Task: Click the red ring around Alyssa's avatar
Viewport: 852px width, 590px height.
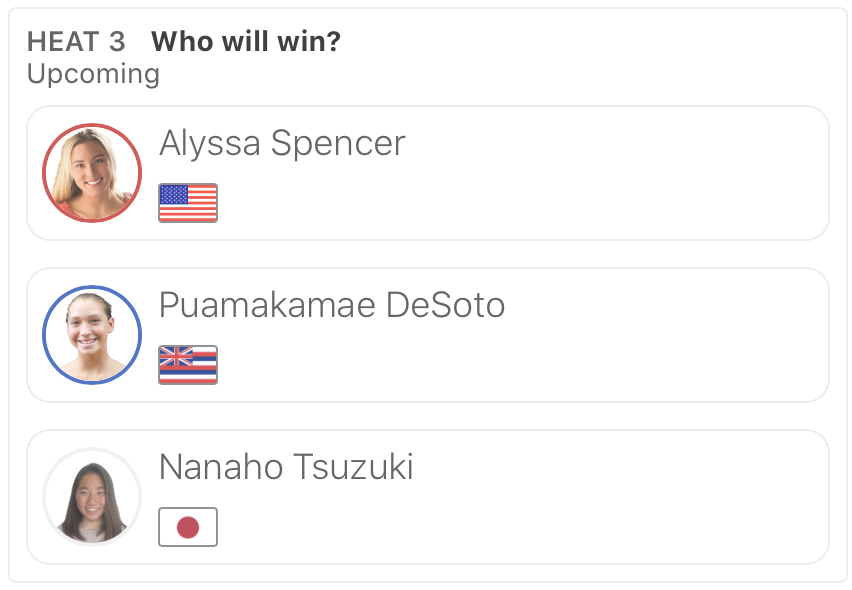Action: coord(45,173)
